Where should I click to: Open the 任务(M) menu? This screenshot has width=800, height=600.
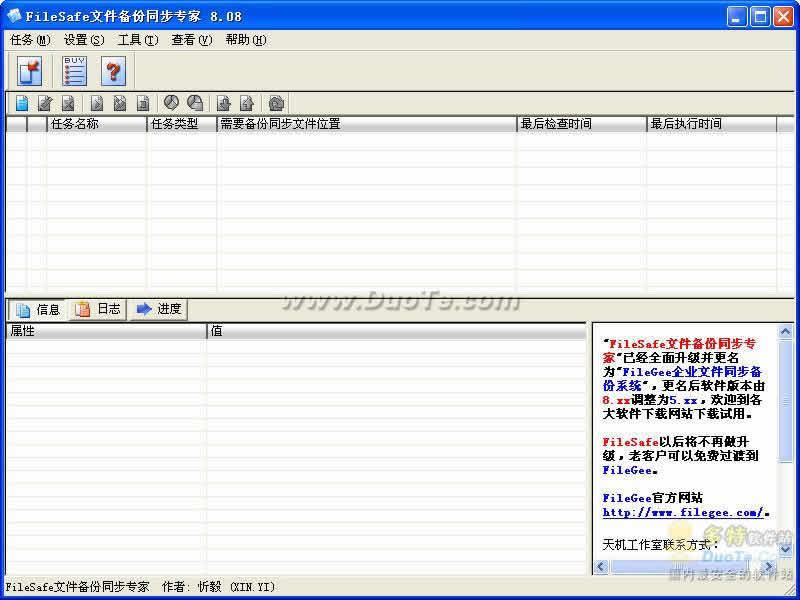pos(31,40)
